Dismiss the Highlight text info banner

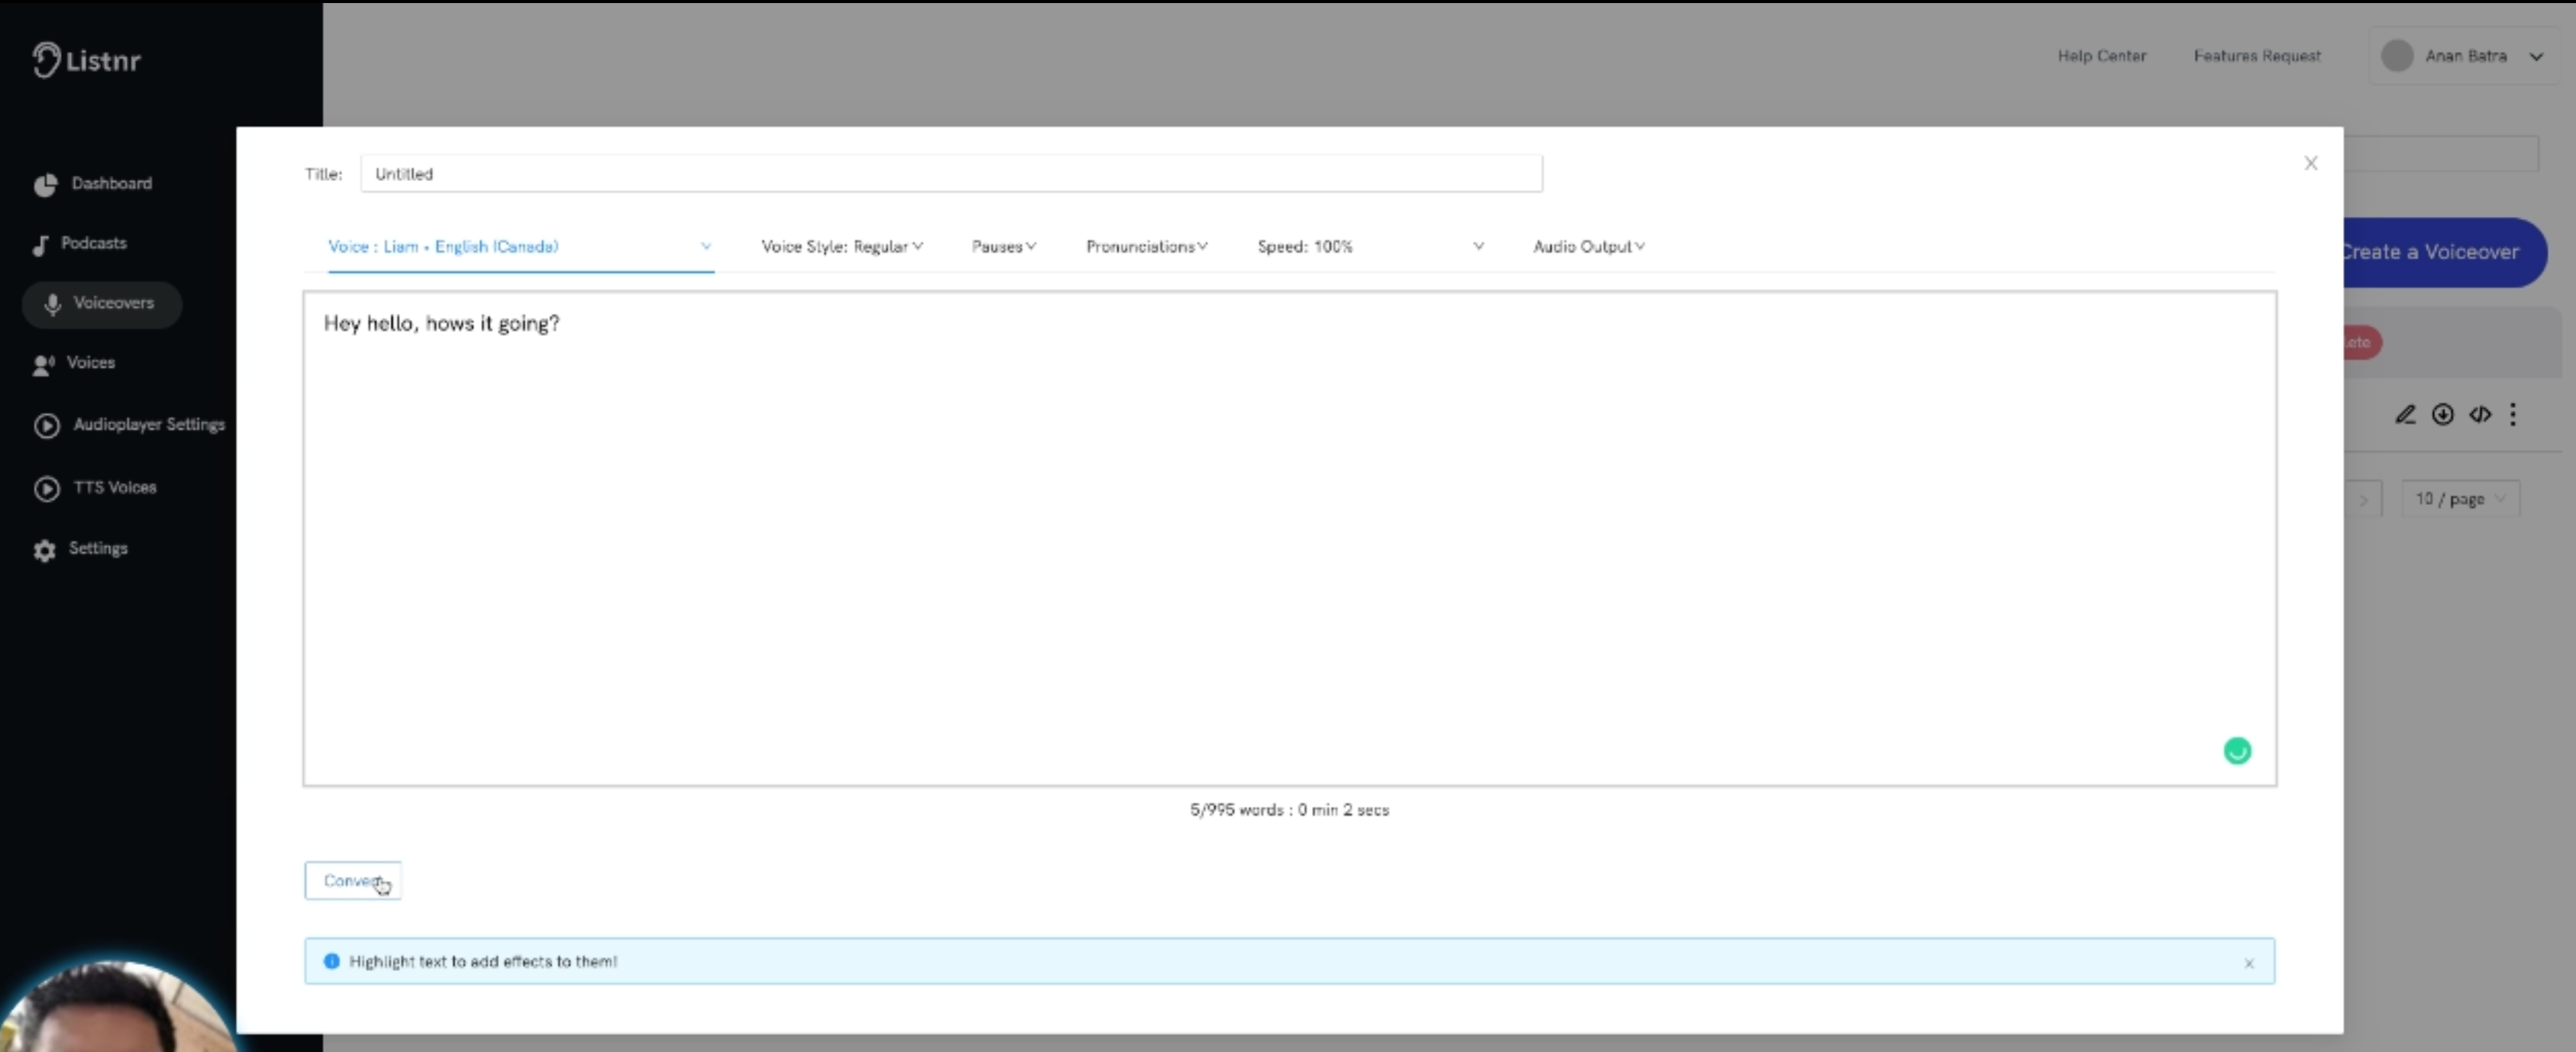(2249, 963)
